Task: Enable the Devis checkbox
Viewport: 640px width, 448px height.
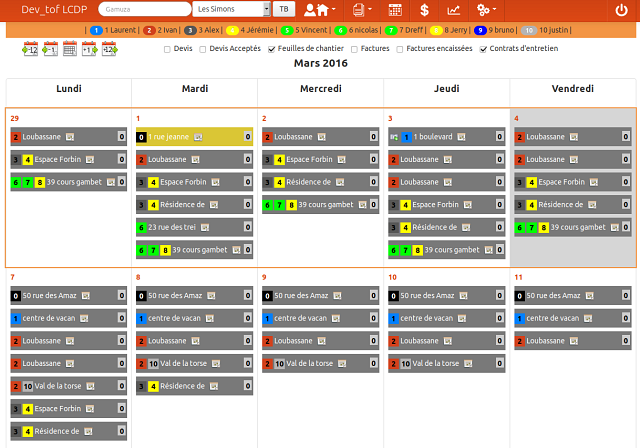Action: coord(166,48)
